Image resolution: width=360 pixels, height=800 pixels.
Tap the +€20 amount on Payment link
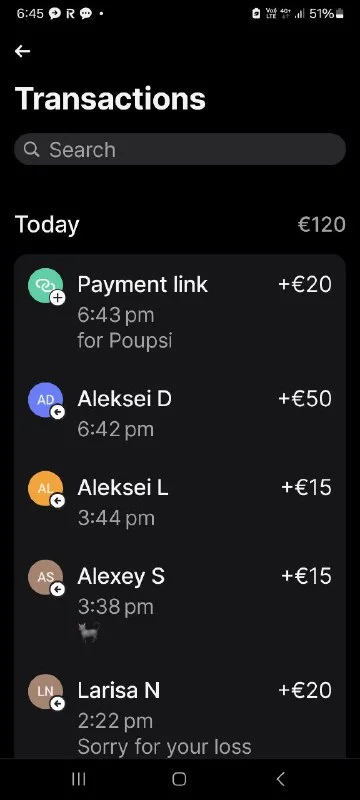click(x=305, y=284)
